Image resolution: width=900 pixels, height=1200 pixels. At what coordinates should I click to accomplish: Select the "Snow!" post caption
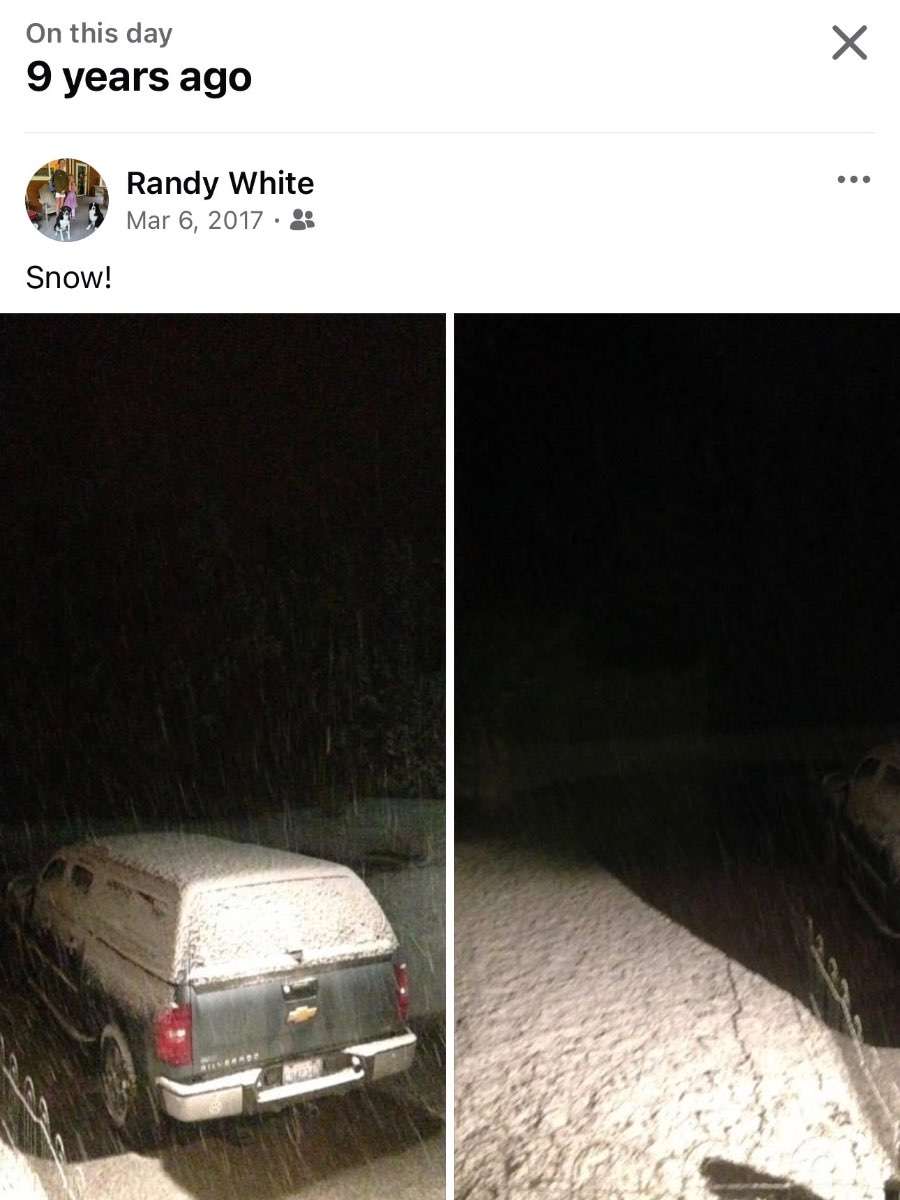[69, 277]
